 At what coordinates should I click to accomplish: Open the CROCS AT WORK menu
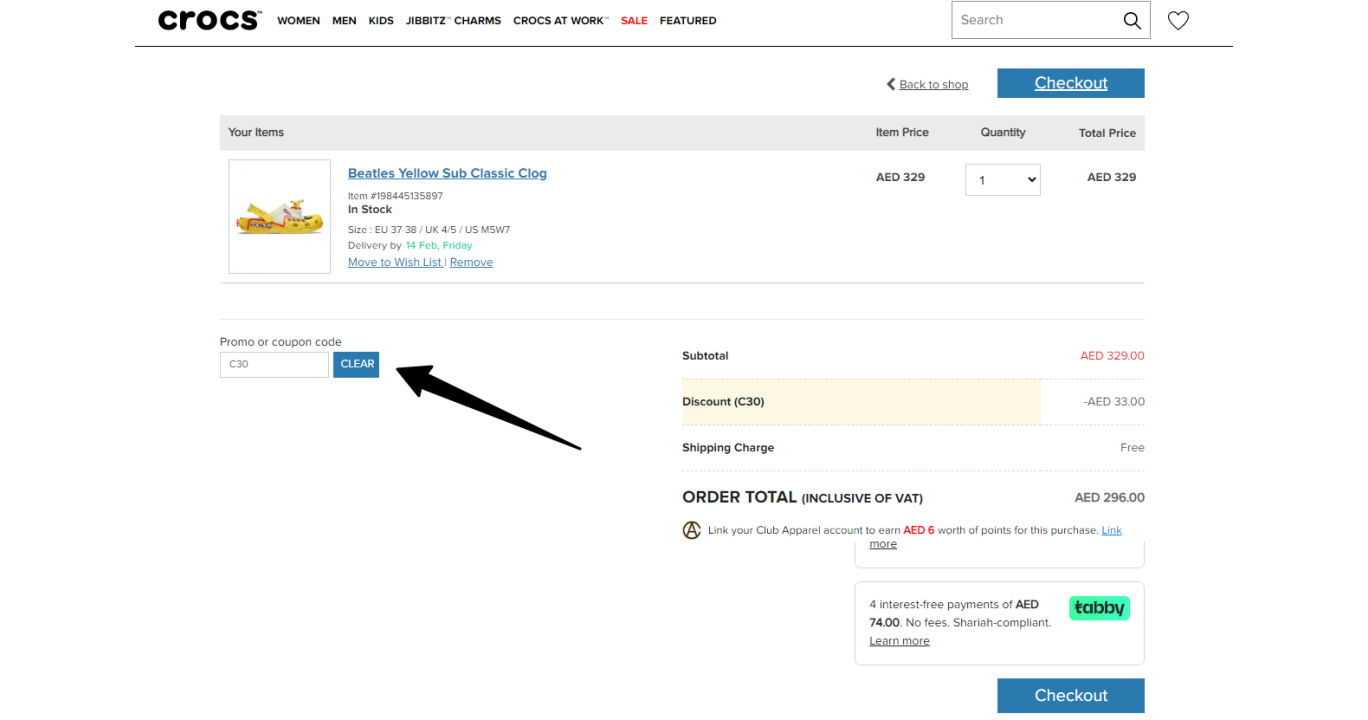561,21
